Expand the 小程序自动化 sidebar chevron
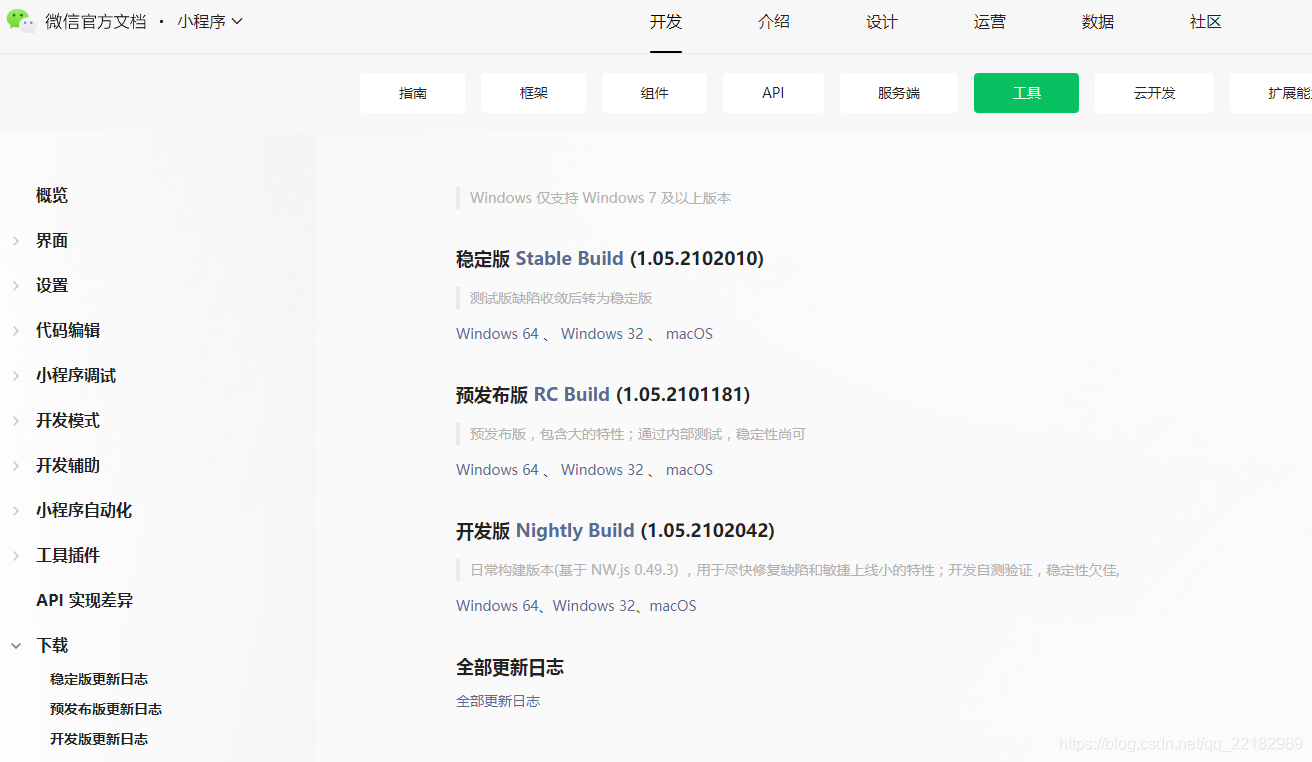 [16, 511]
